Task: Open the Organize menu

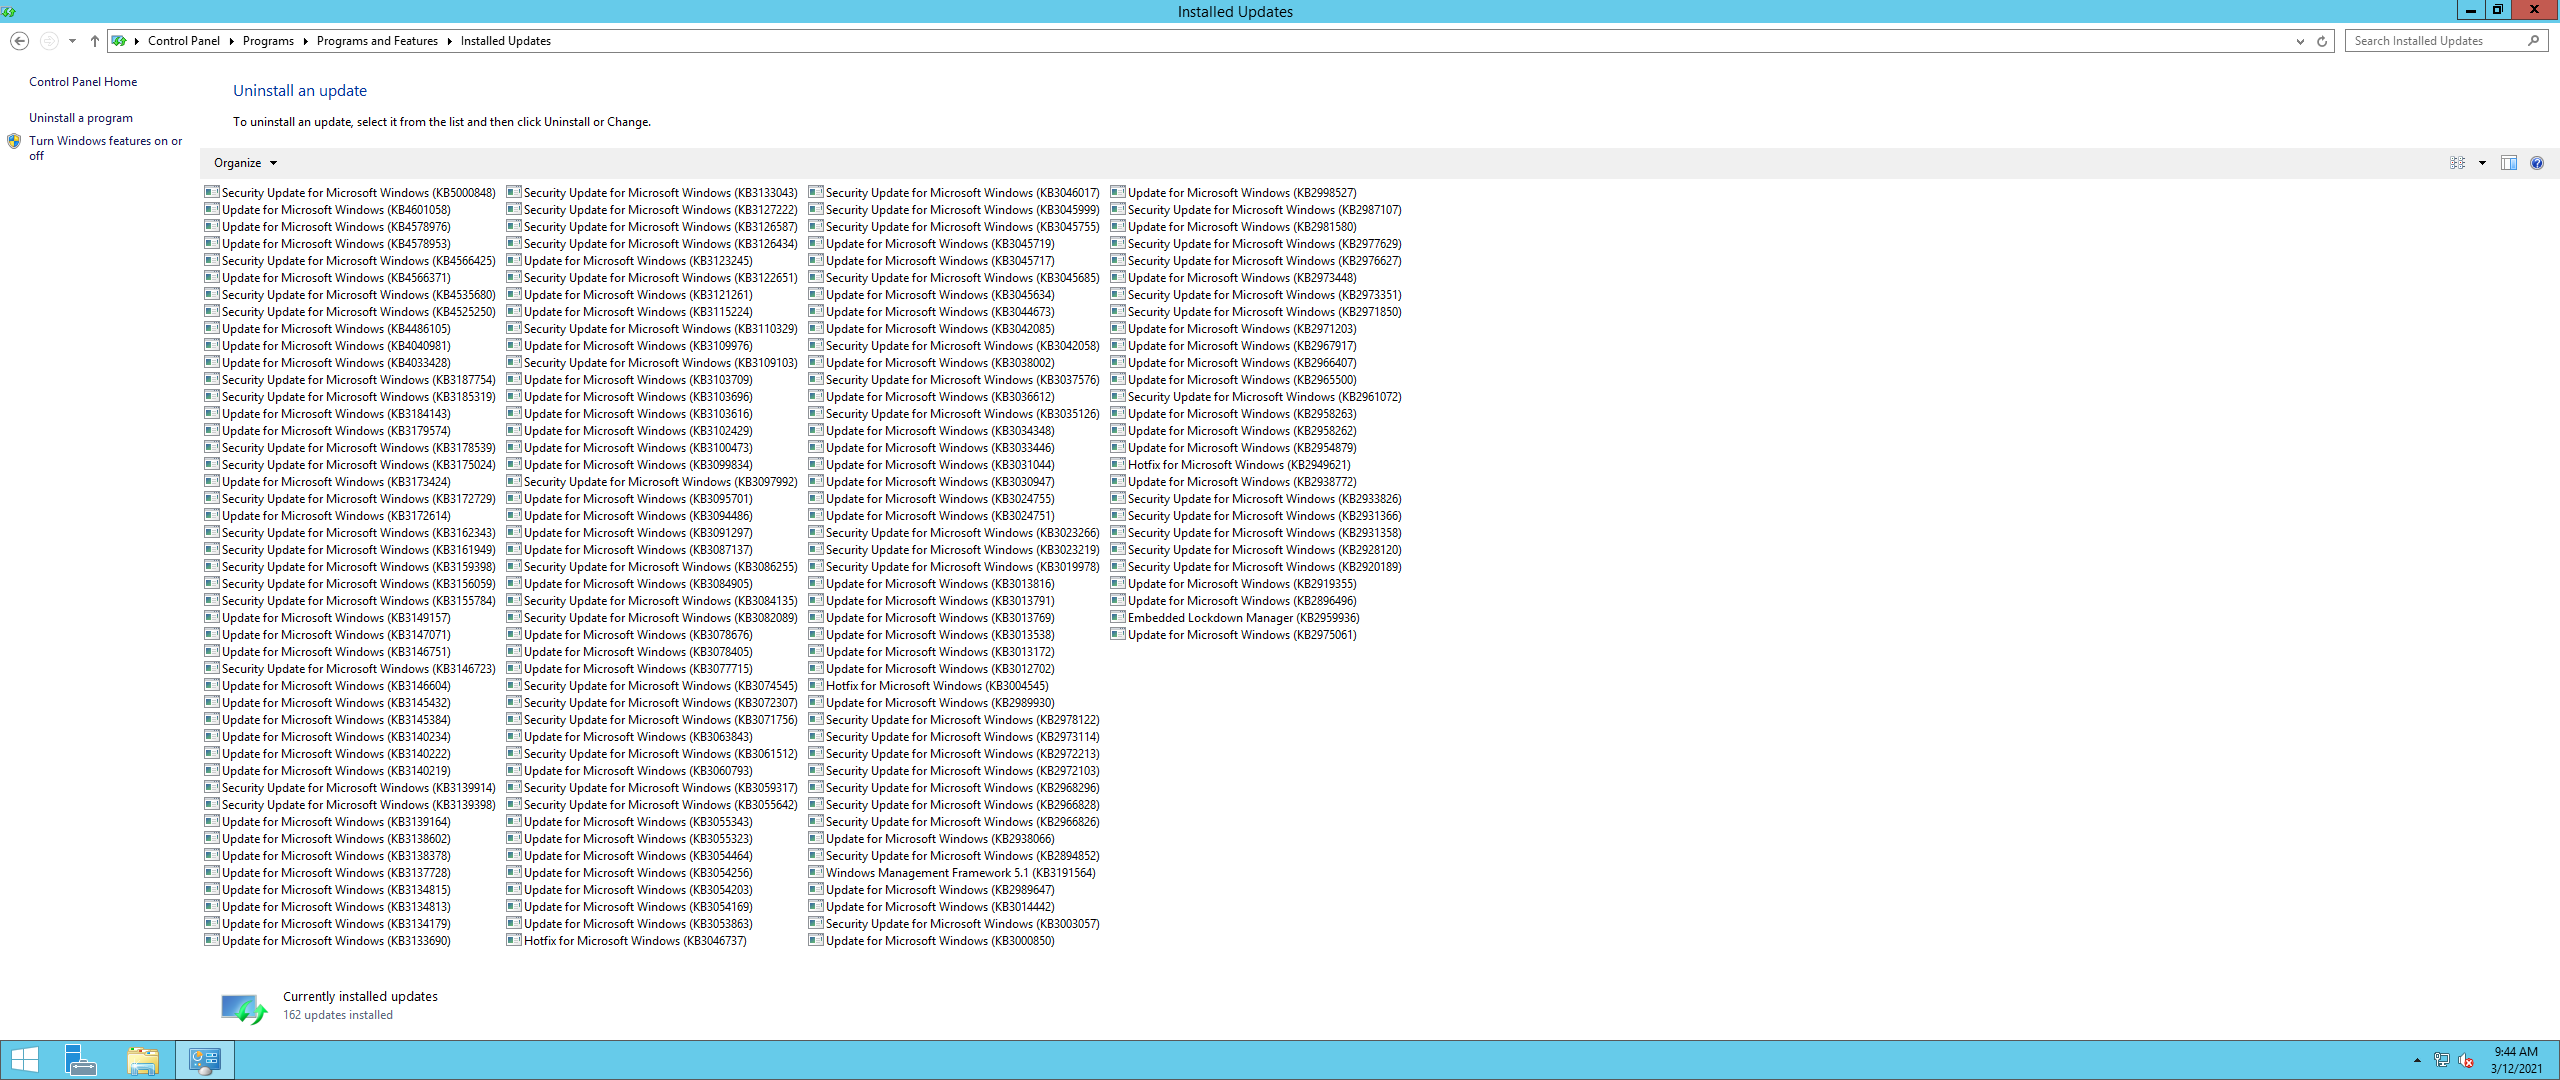Action: pos(245,163)
